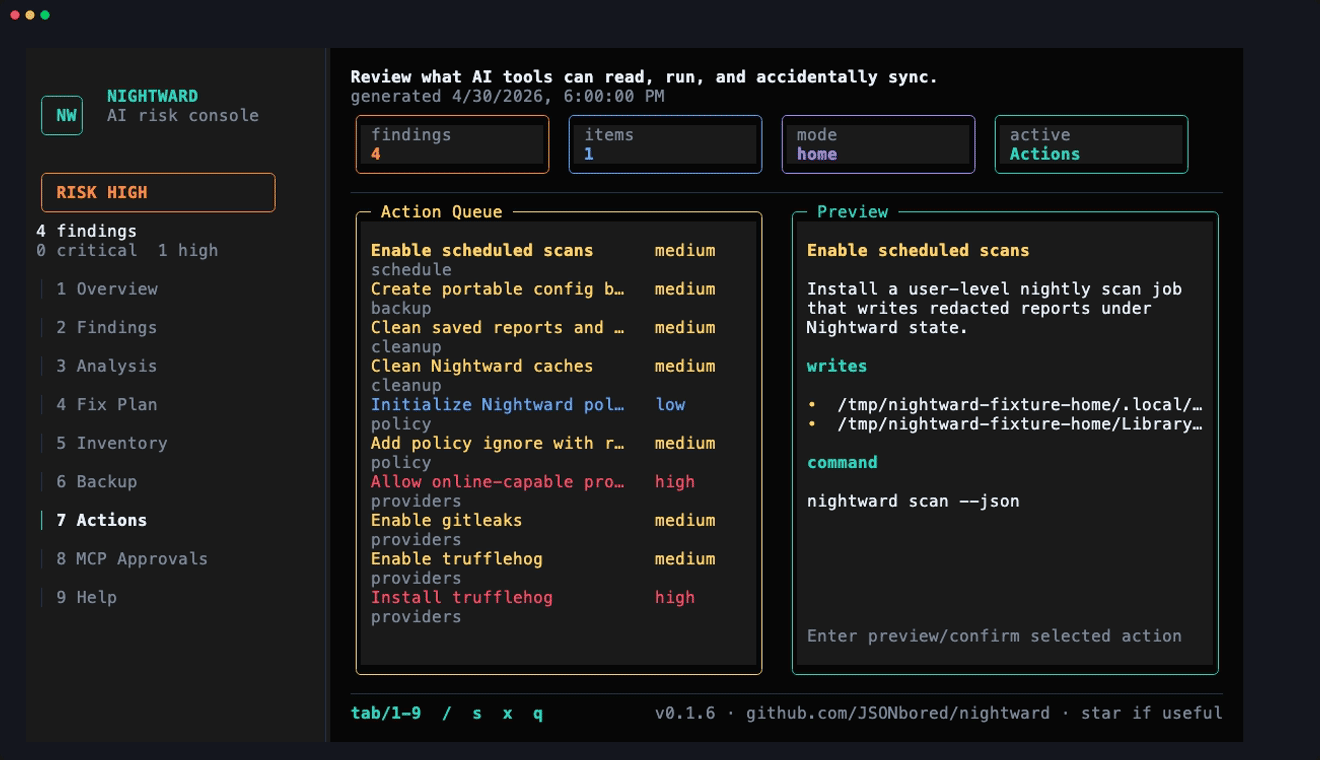
Task: Click the mode home card
Action: point(878,144)
